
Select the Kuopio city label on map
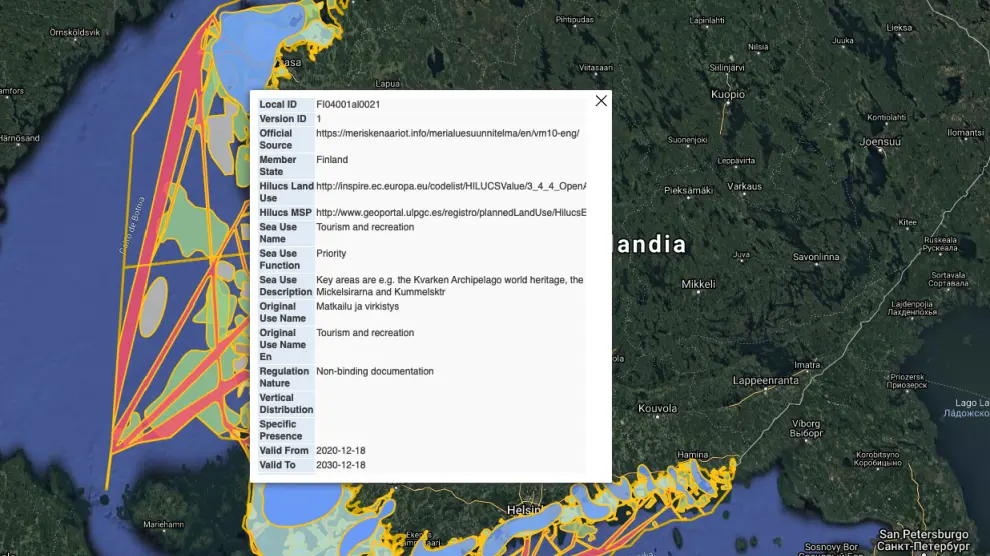[727, 95]
